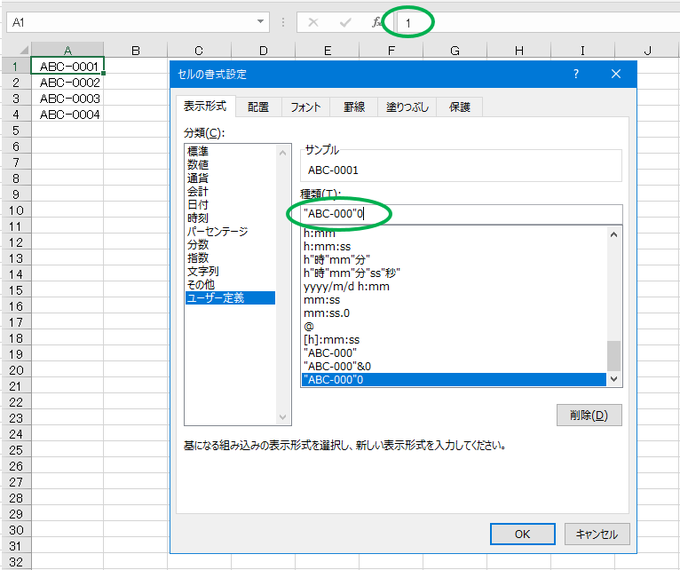Select cell A1 containing ABC-0001
This screenshot has height=570, width=680.
pos(68,66)
